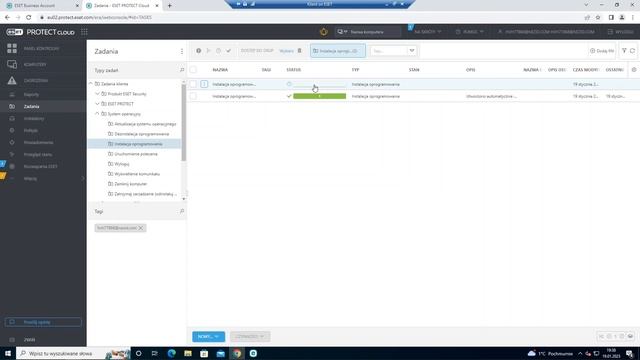Click the Nazwa komputera search field
This screenshot has height=360, width=640.
point(375,32)
